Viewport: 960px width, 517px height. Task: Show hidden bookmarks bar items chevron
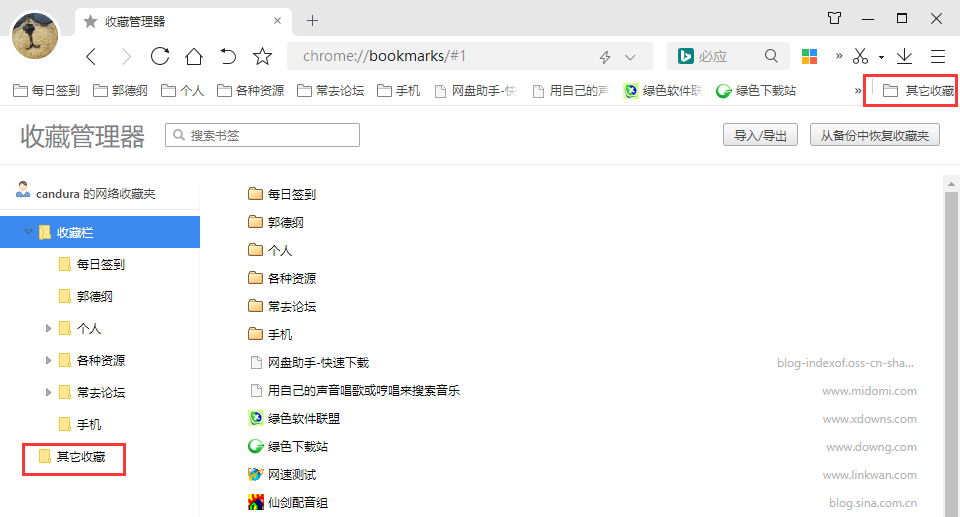tap(858, 91)
